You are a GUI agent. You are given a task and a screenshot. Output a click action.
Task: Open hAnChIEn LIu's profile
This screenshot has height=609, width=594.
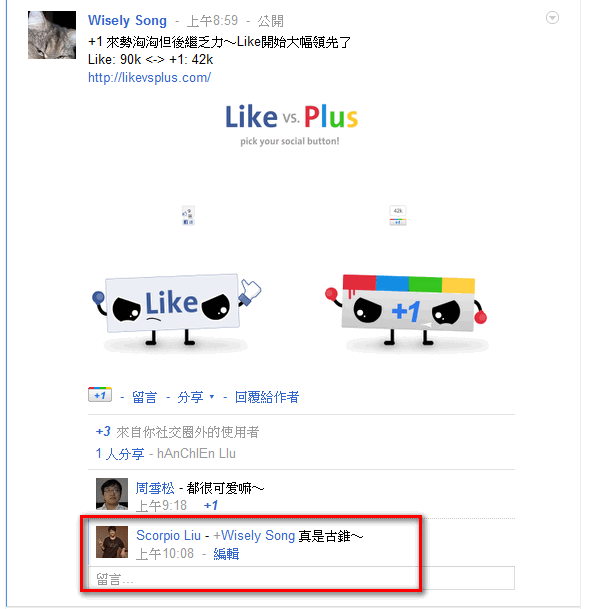click(196, 453)
